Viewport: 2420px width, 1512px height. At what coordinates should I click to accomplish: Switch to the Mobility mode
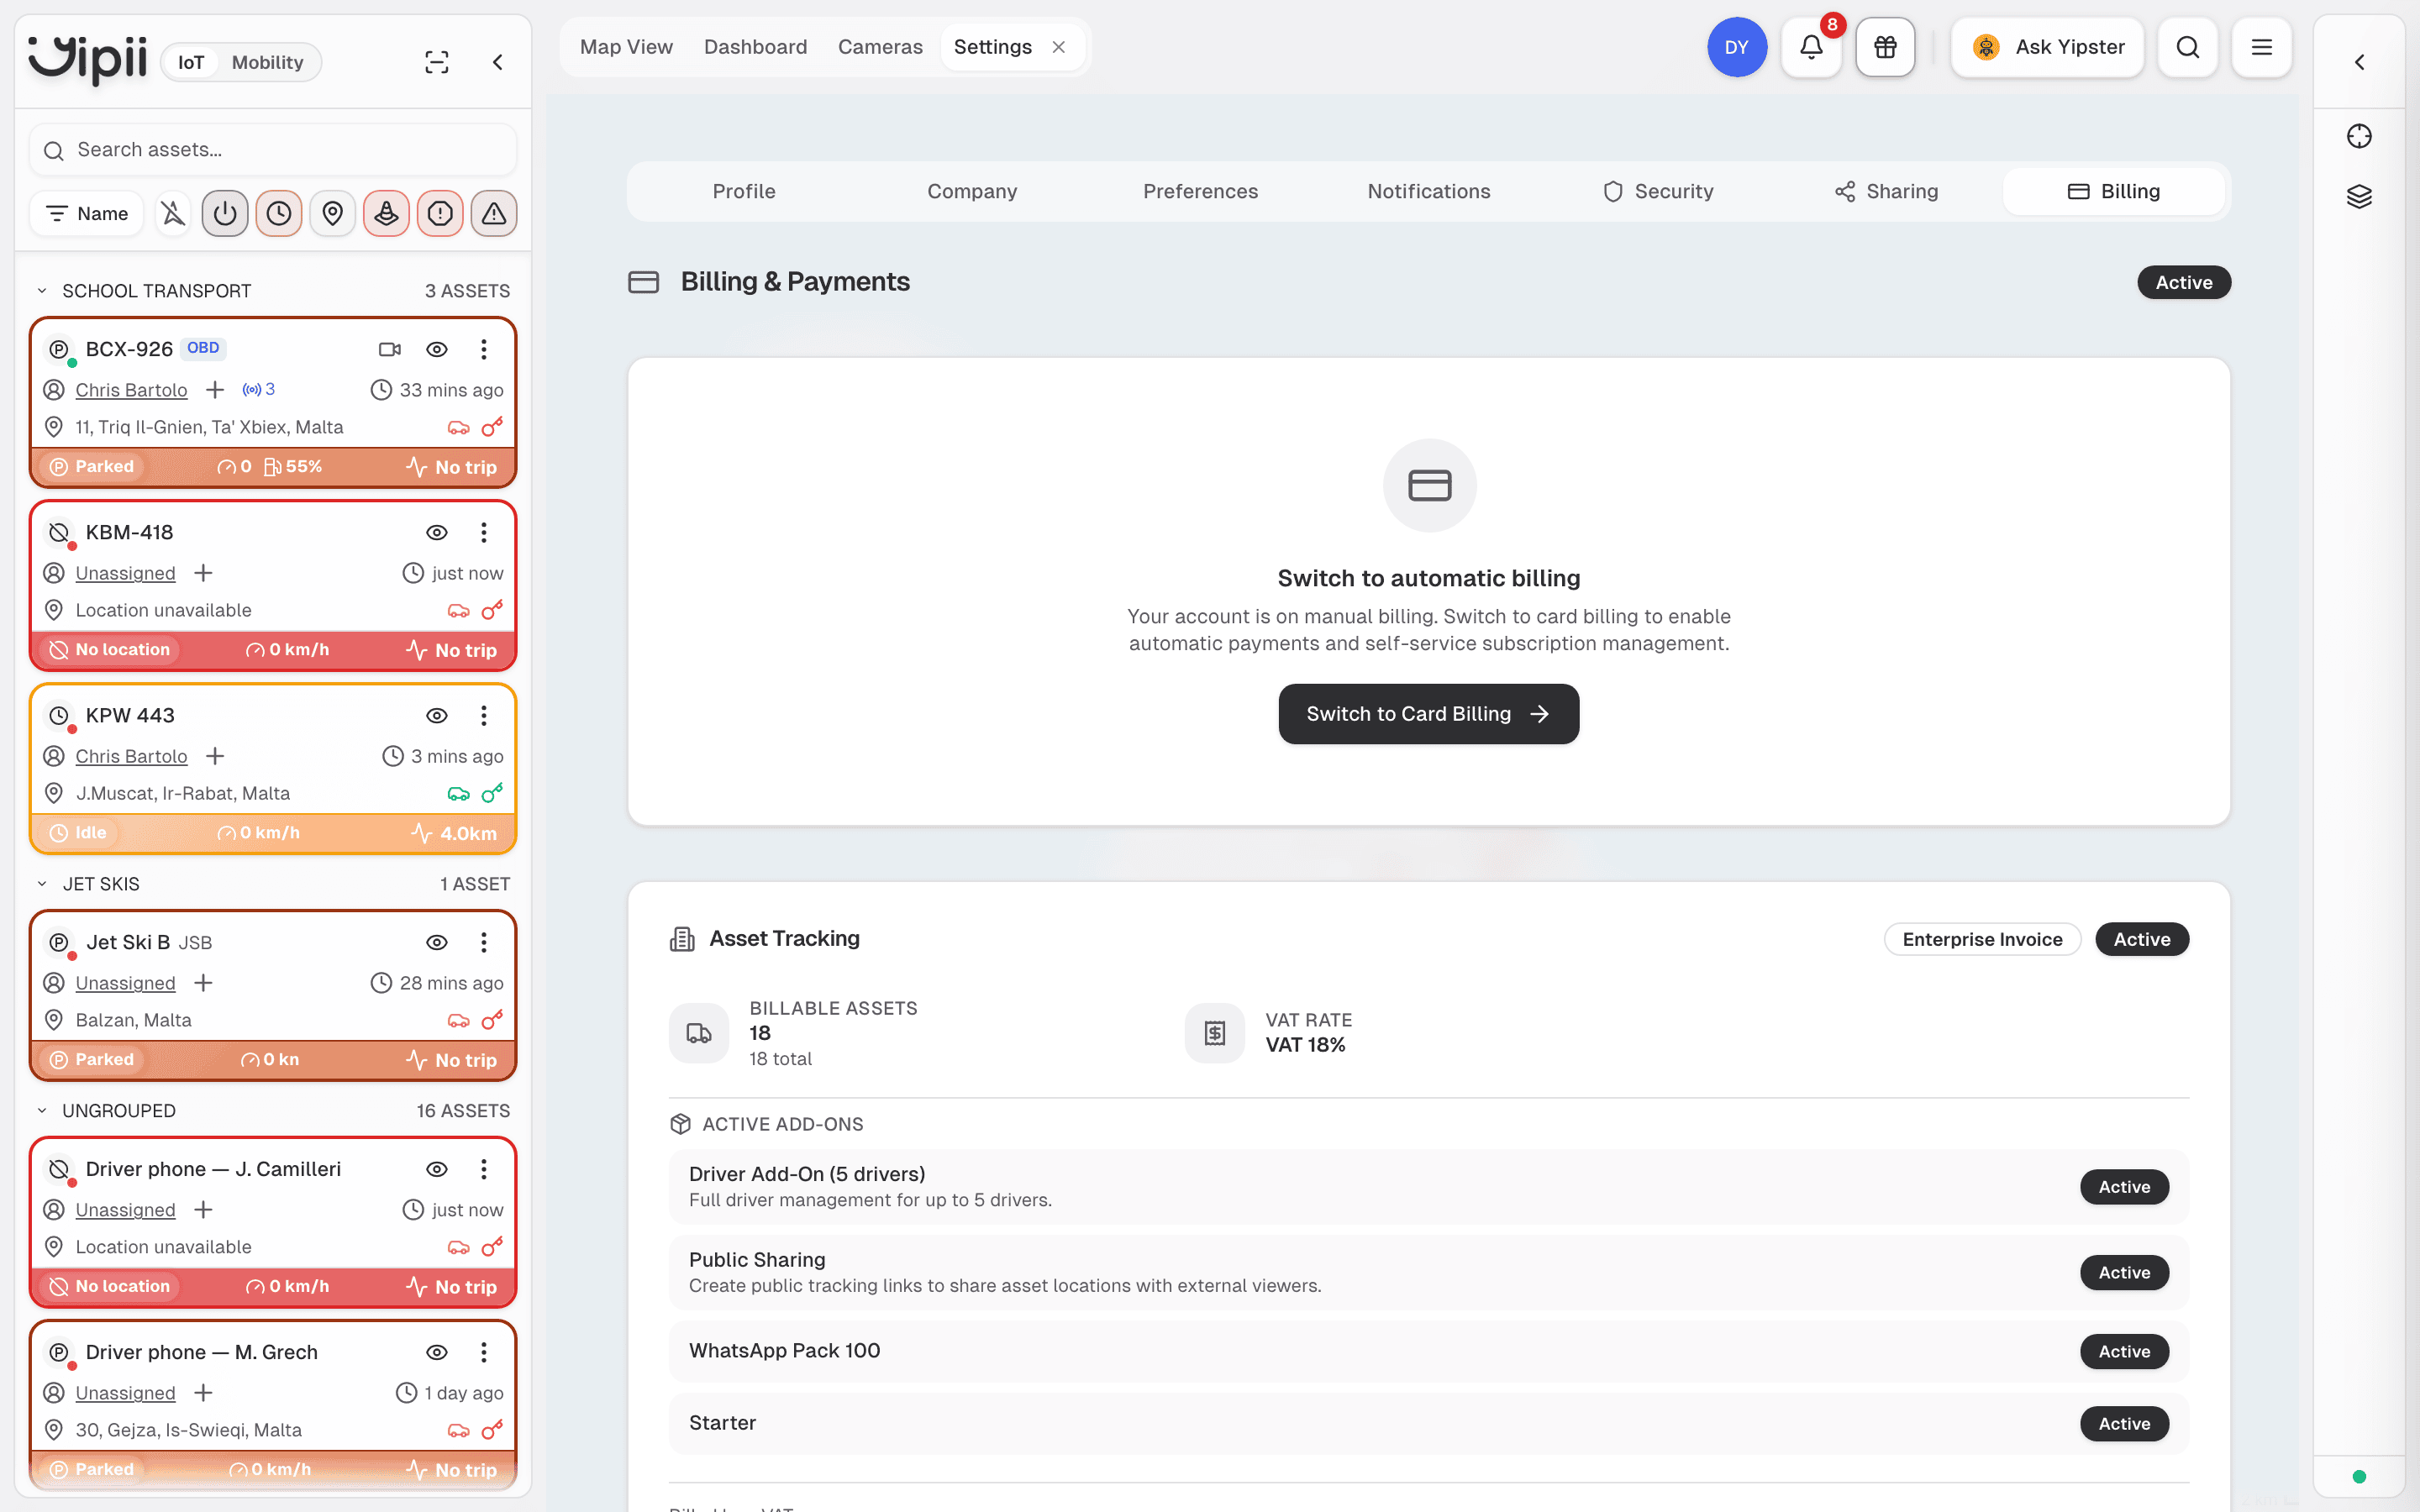(267, 62)
